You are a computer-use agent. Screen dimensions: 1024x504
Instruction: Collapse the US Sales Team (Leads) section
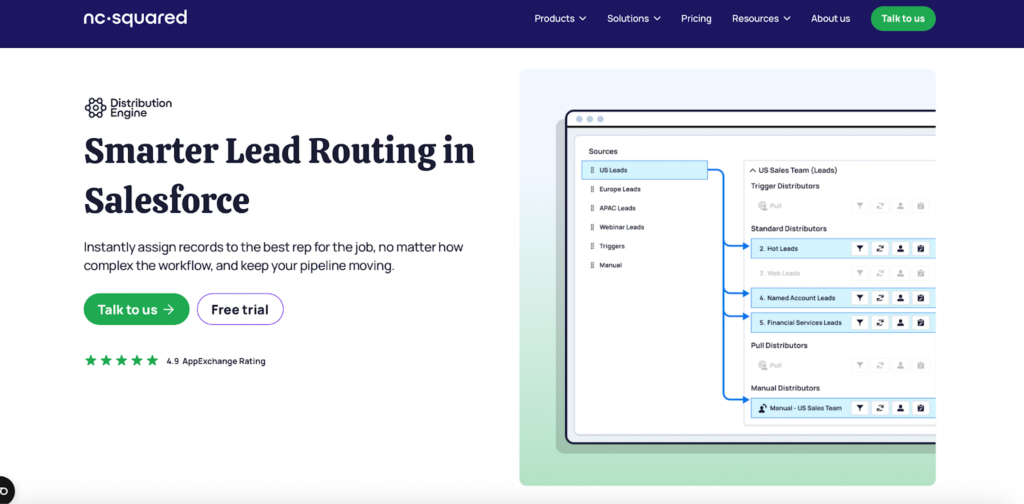[753, 170]
